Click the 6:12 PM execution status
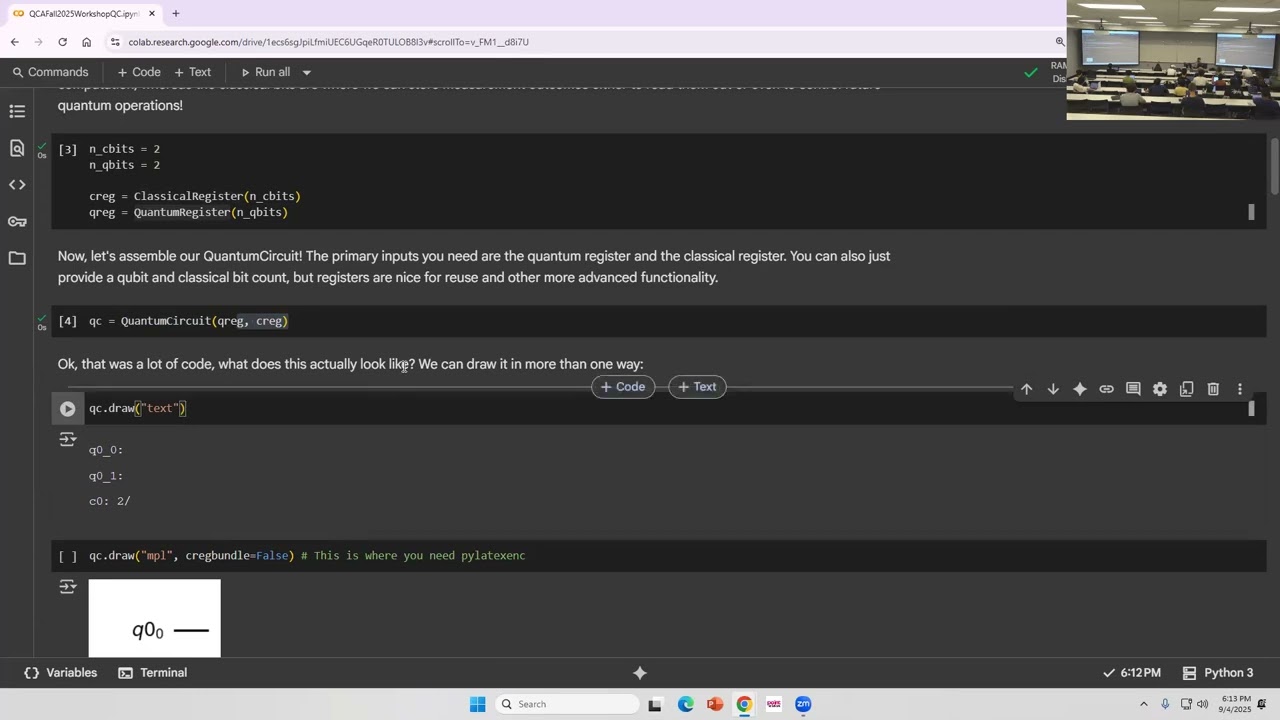Screen dimensions: 1280x720 [1131, 673]
